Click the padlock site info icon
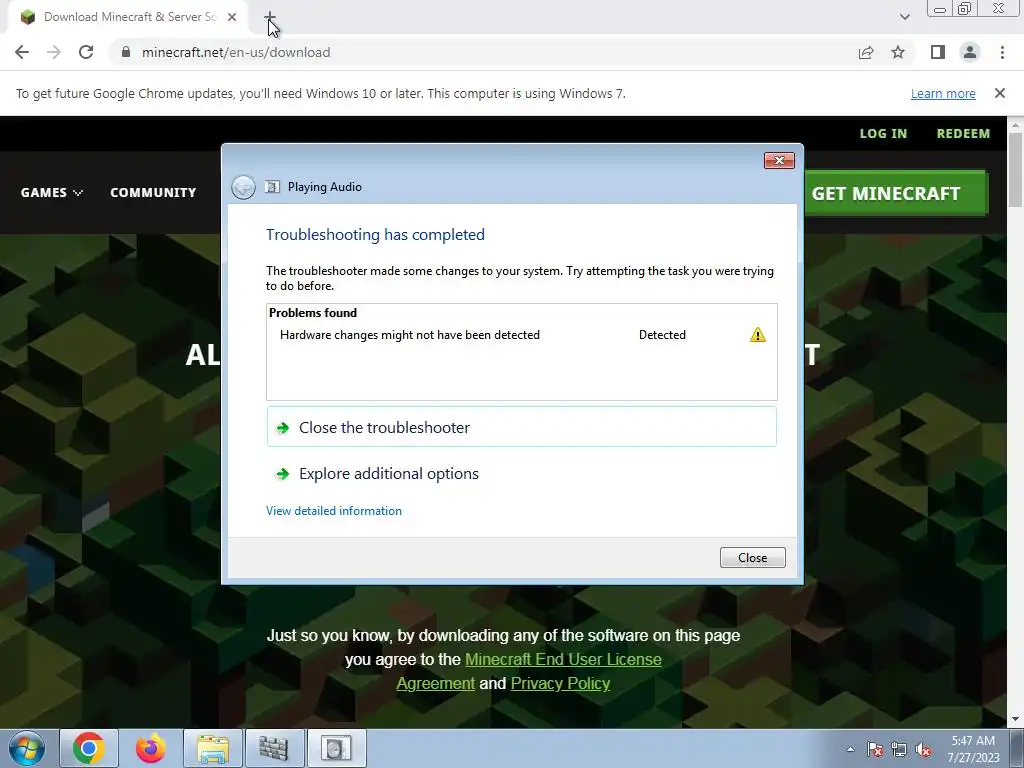The width and height of the screenshot is (1024, 768). pyautogui.click(x=126, y=52)
